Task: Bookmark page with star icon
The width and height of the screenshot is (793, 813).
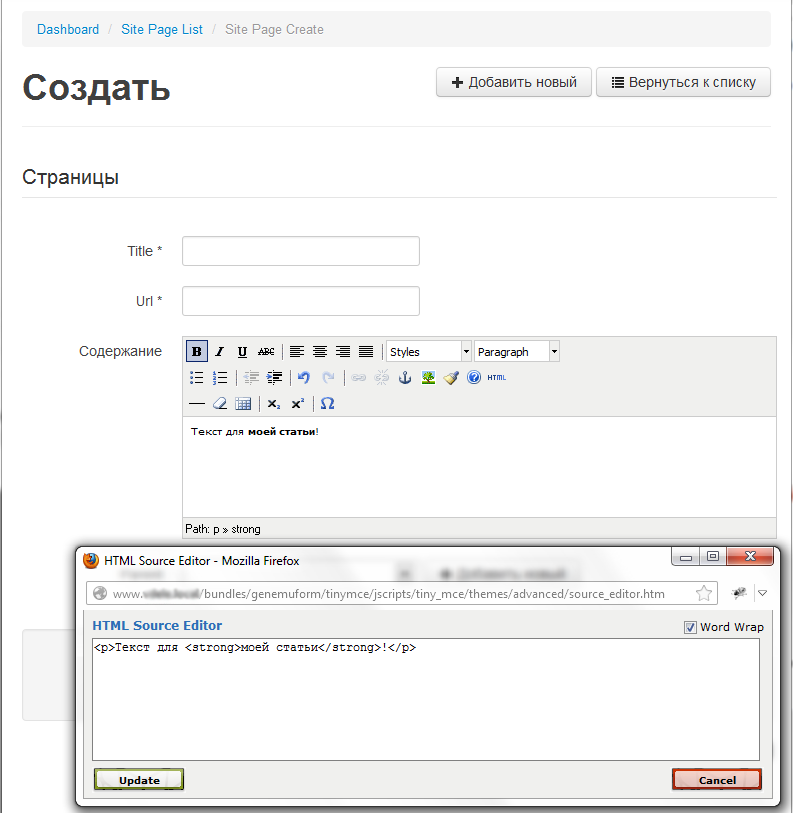Action: 703,593
